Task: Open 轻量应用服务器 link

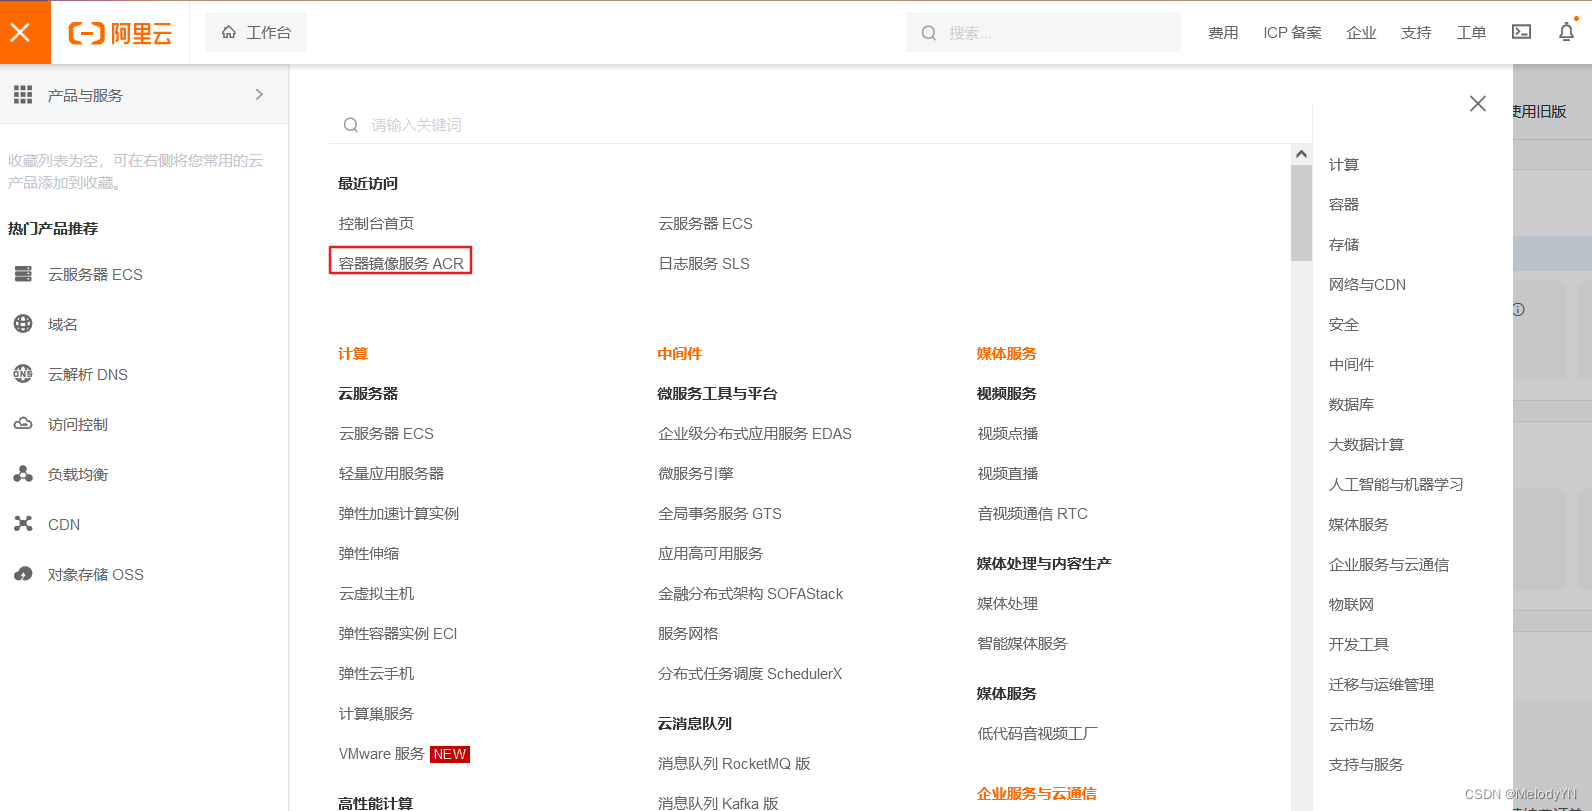Action: coord(391,473)
